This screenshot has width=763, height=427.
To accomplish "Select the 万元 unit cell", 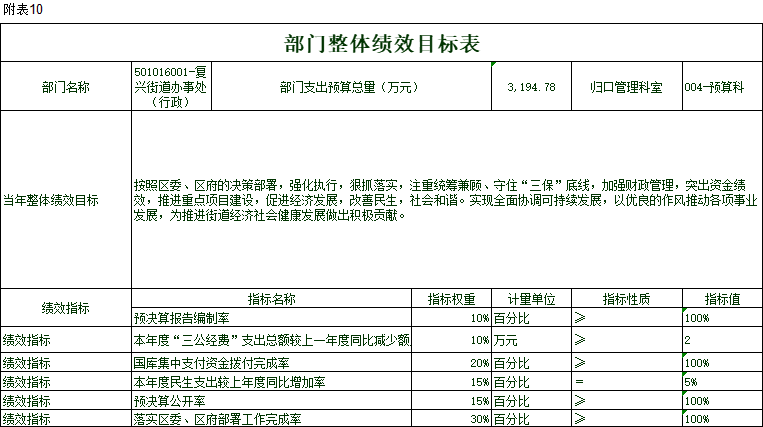I will point(531,340).
